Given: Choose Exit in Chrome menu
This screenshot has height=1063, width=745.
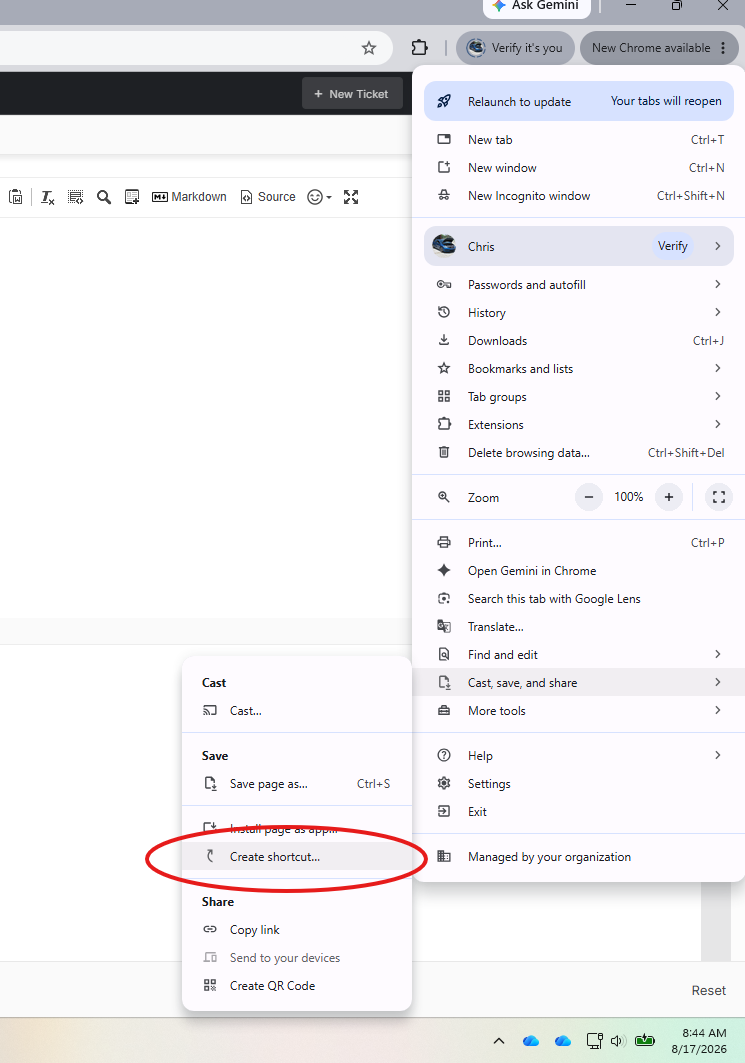Looking at the screenshot, I should click(x=579, y=812).
